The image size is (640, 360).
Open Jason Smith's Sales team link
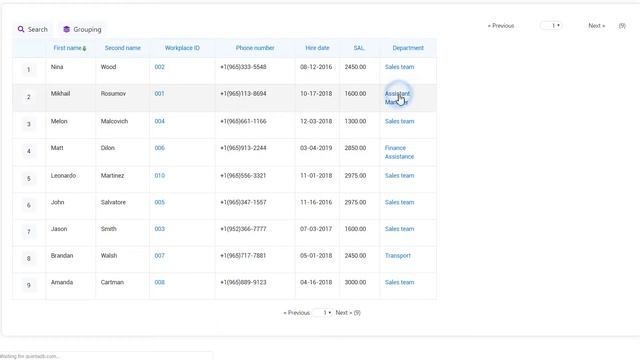click(399, 229)
